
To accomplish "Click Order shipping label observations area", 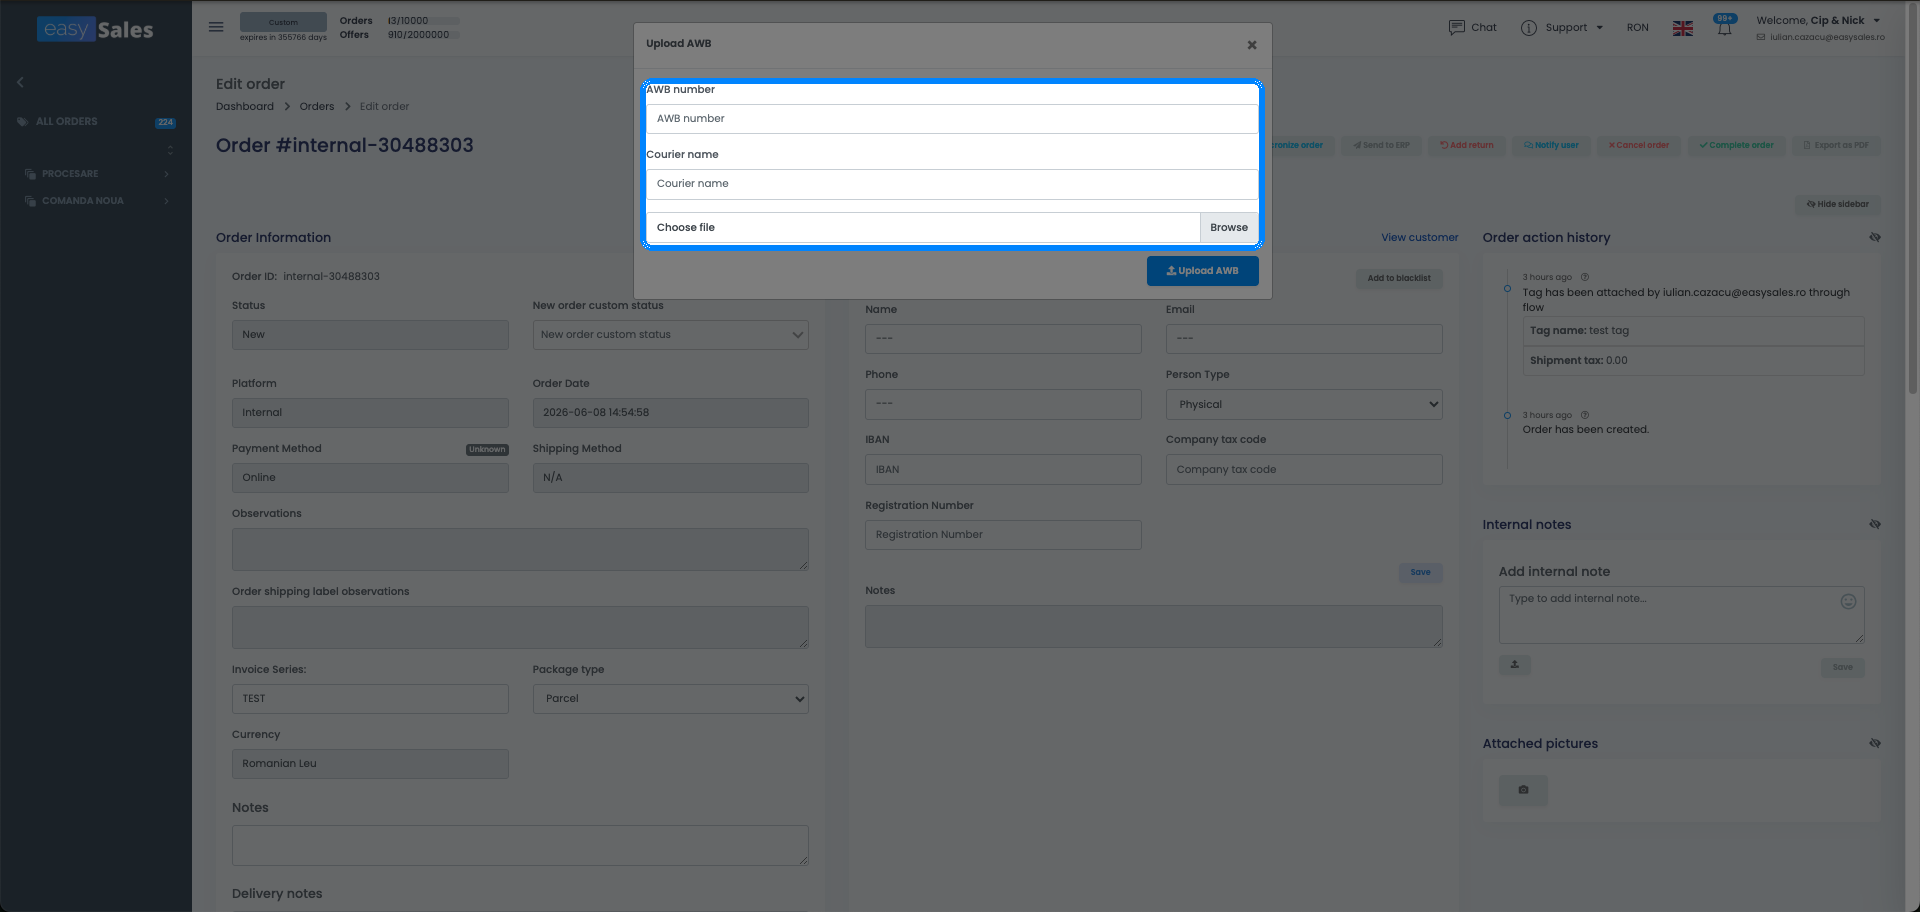I will point(520,628).
